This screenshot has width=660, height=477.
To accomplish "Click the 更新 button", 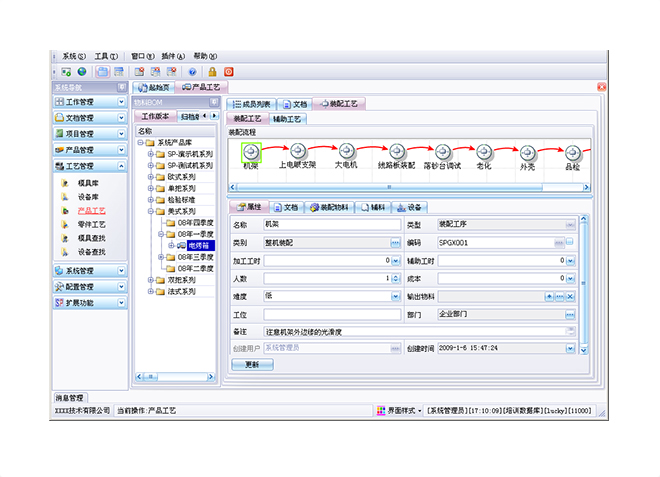I will pos(252,365).
